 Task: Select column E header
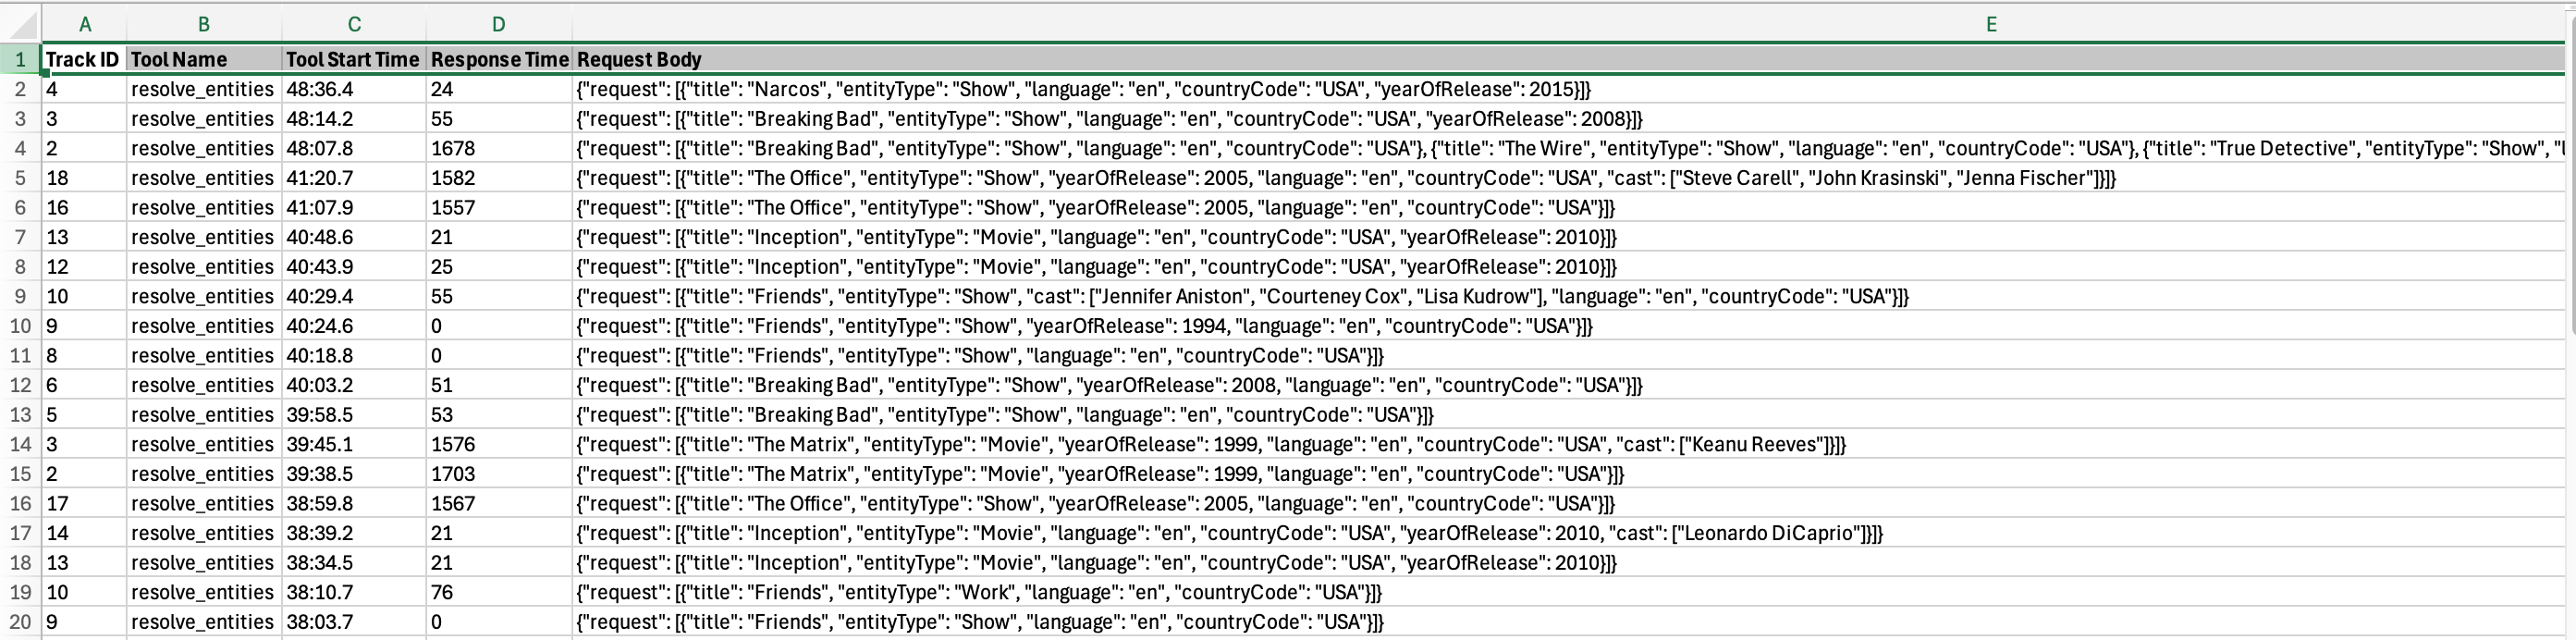tap(1990, 24)
